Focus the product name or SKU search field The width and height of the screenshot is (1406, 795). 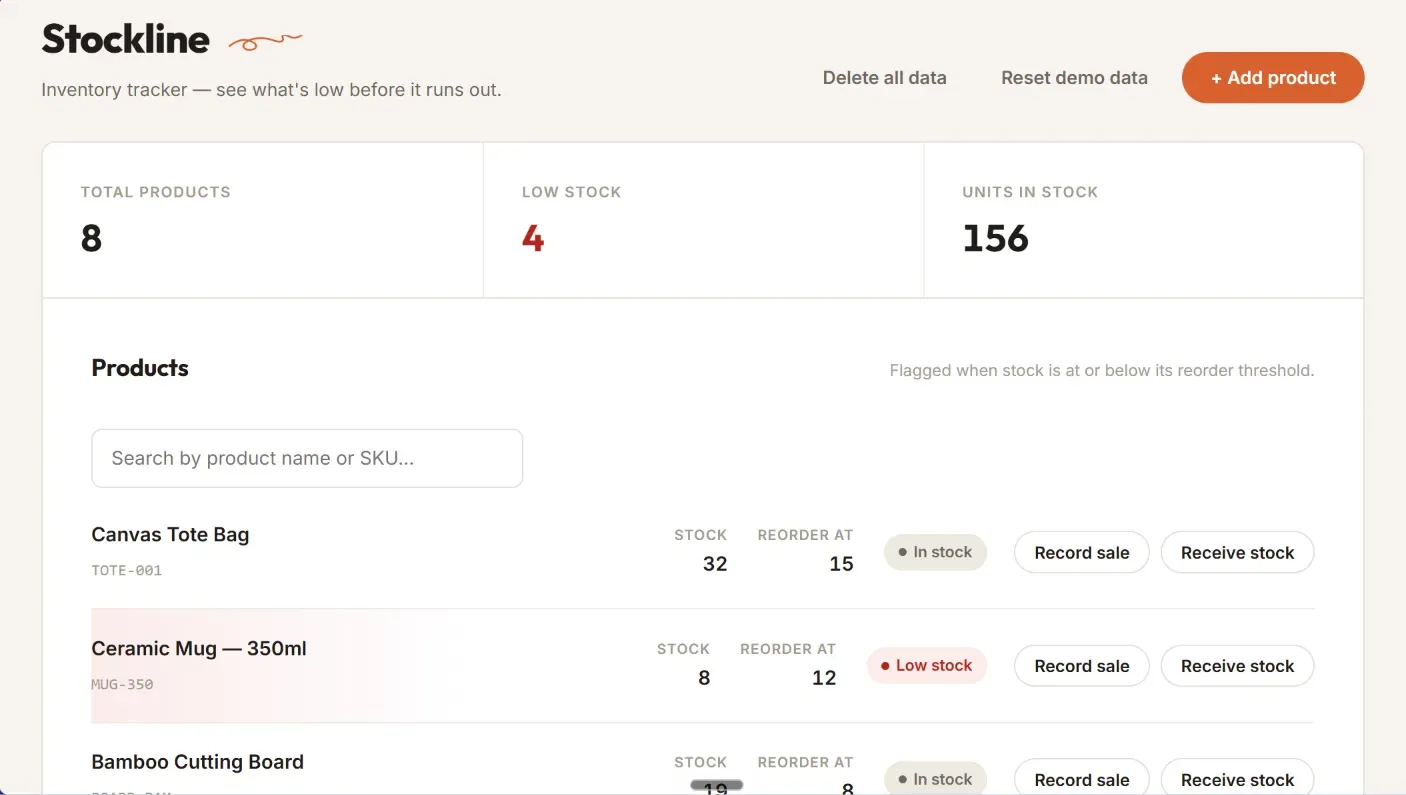307,458
